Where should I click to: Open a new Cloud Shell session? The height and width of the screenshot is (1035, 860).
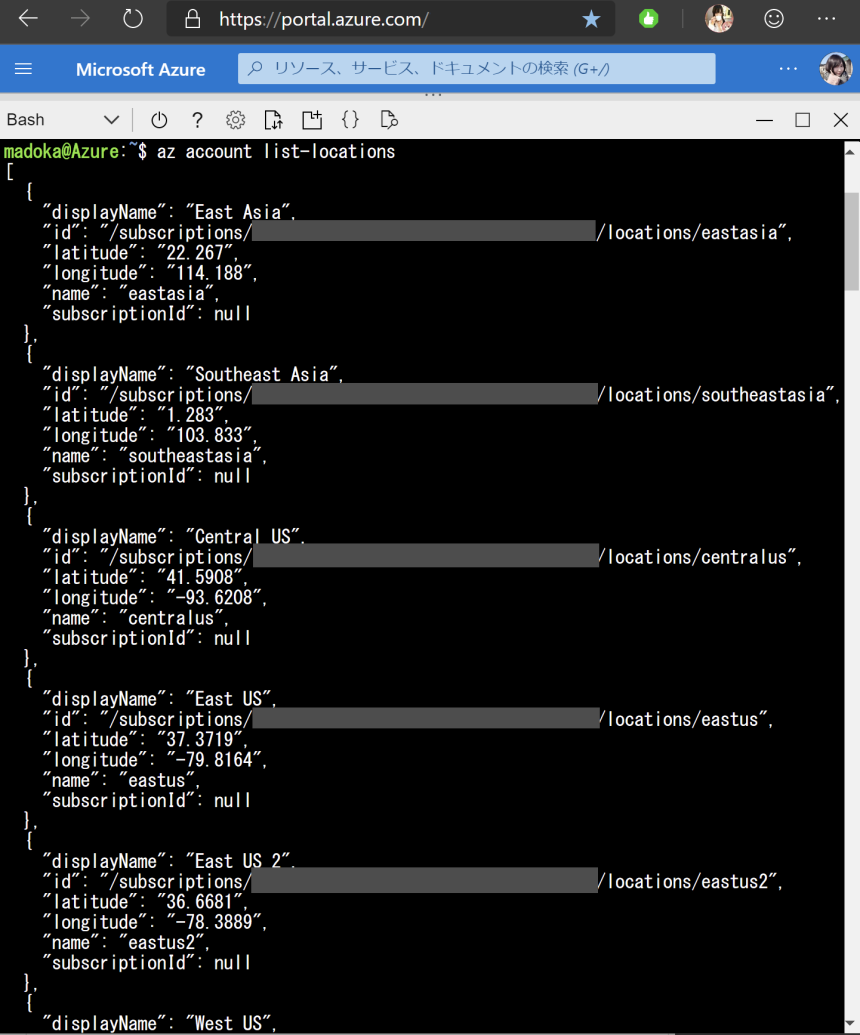311,119
